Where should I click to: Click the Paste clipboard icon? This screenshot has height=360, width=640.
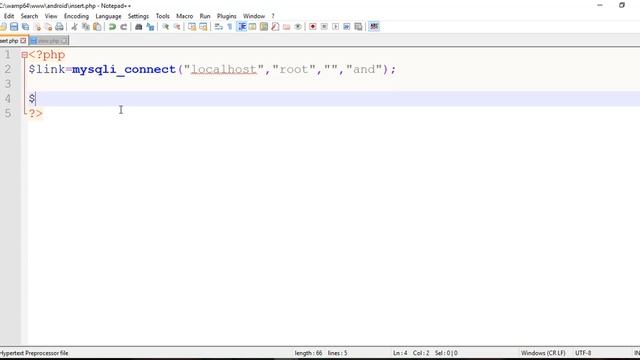(x=97, y=27)
